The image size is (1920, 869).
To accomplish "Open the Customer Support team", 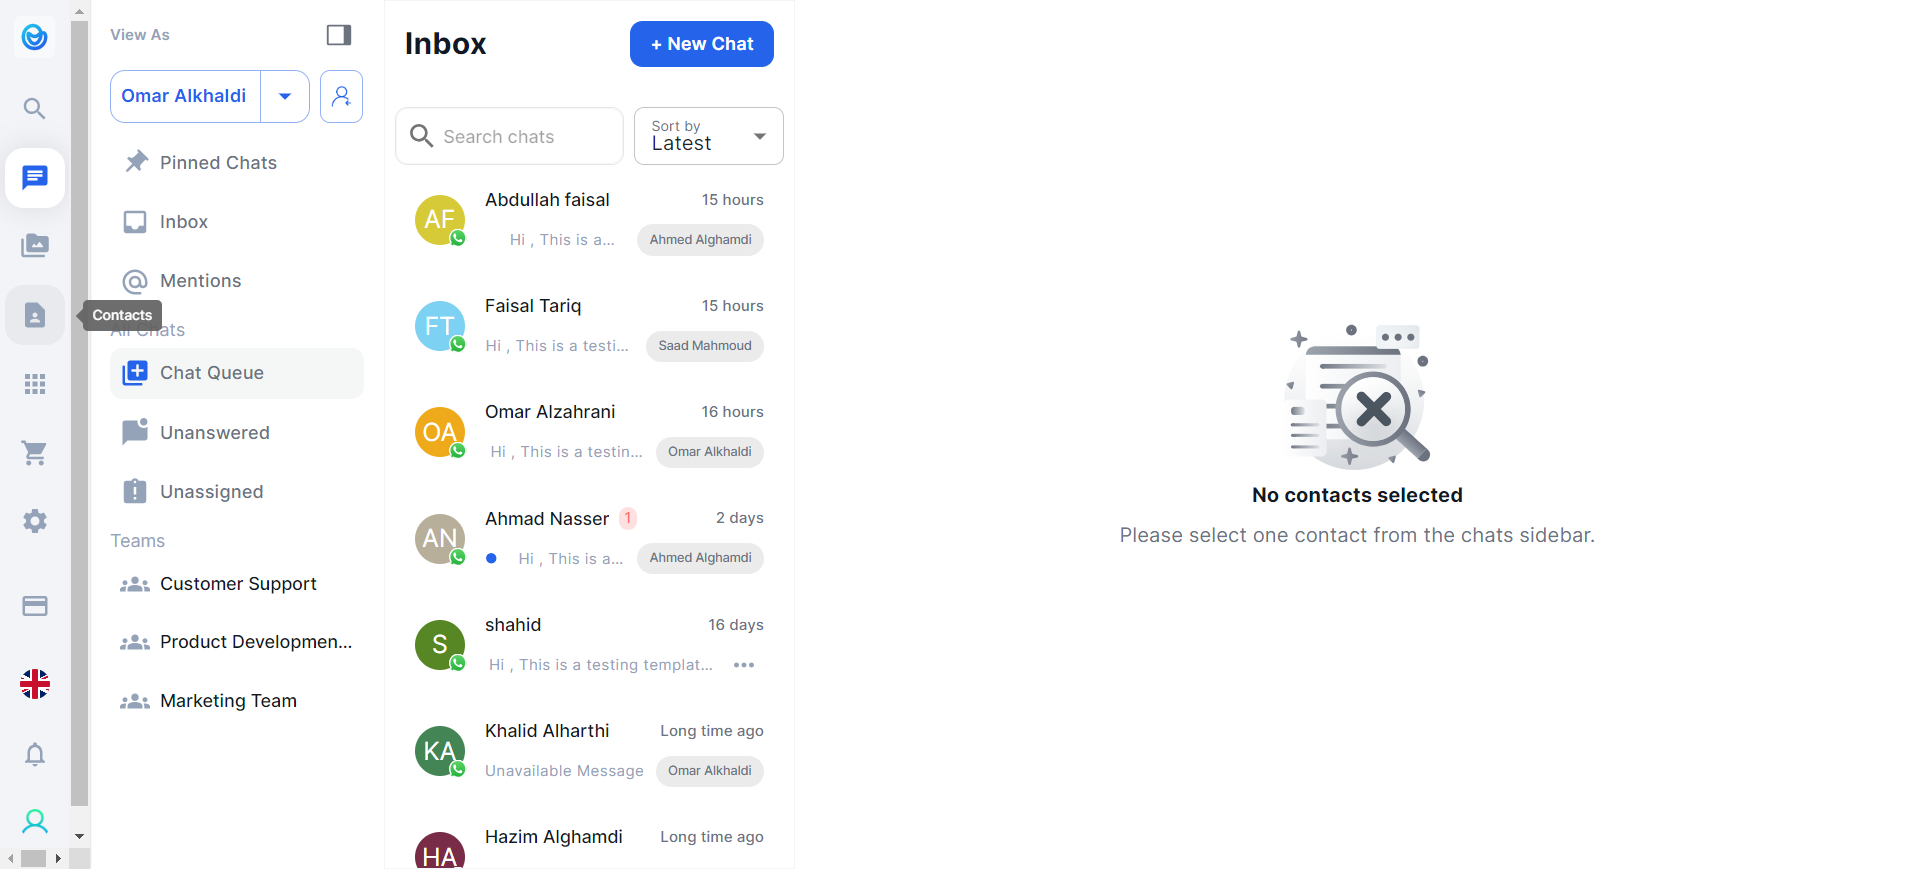I will (238, 584).
